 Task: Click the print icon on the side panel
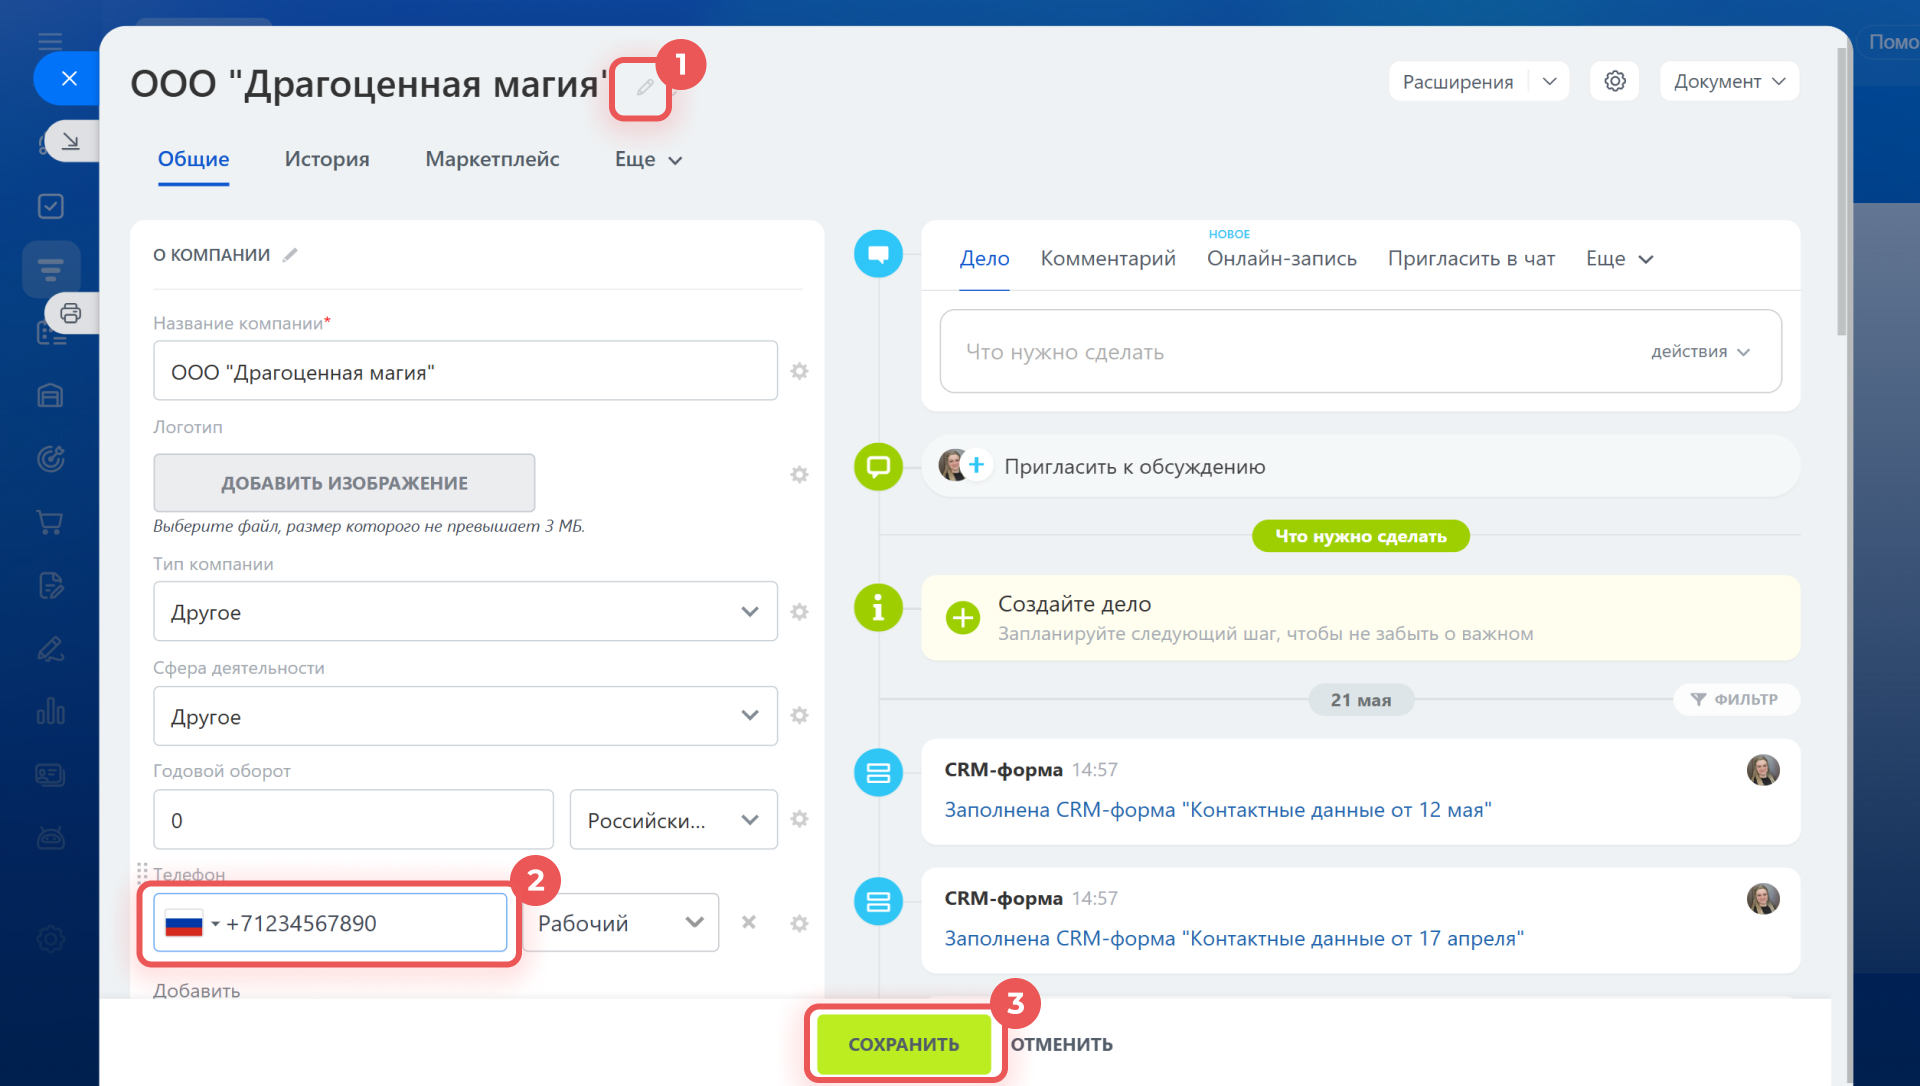click(x=70, y=313)
